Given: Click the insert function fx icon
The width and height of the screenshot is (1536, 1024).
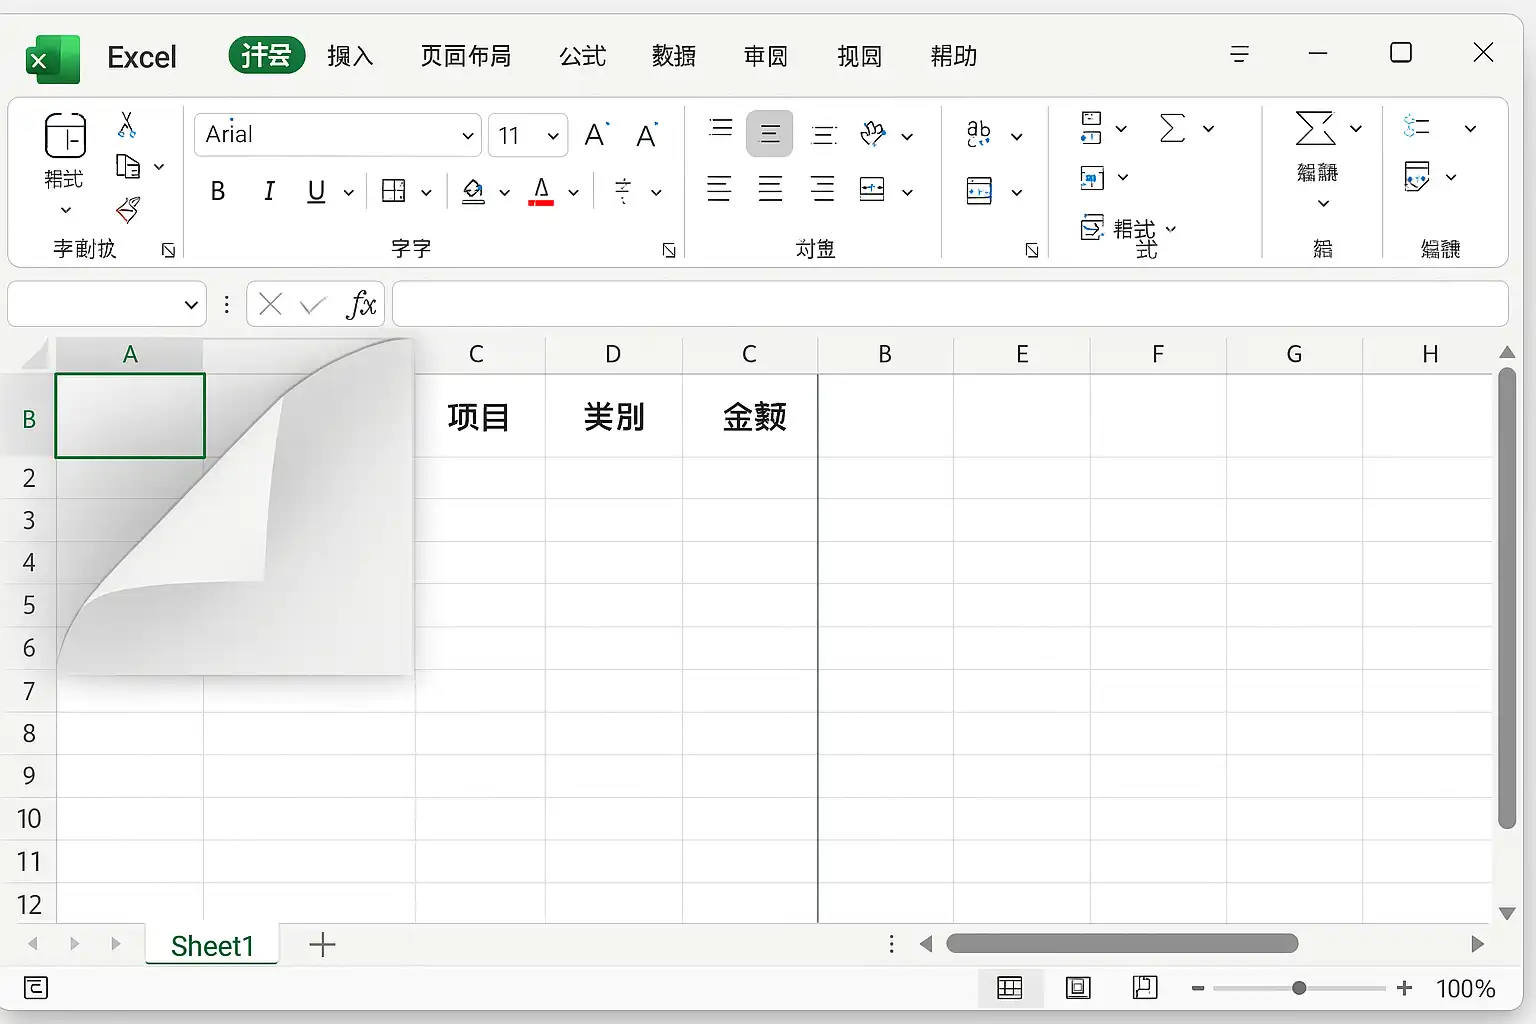Looking at the screenshot, I should tap(360, 304).
